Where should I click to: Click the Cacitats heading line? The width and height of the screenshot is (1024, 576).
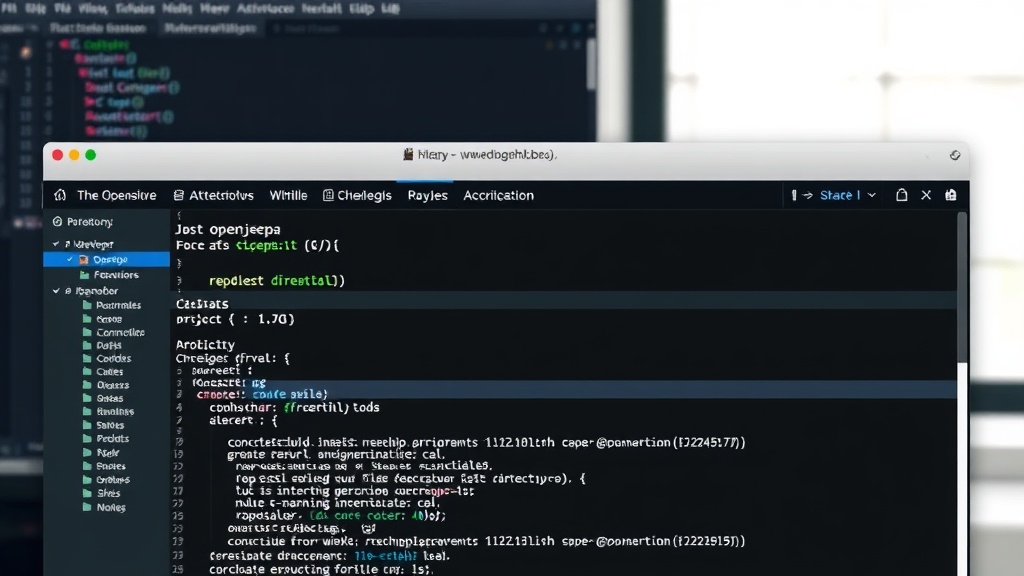(202, 304)
